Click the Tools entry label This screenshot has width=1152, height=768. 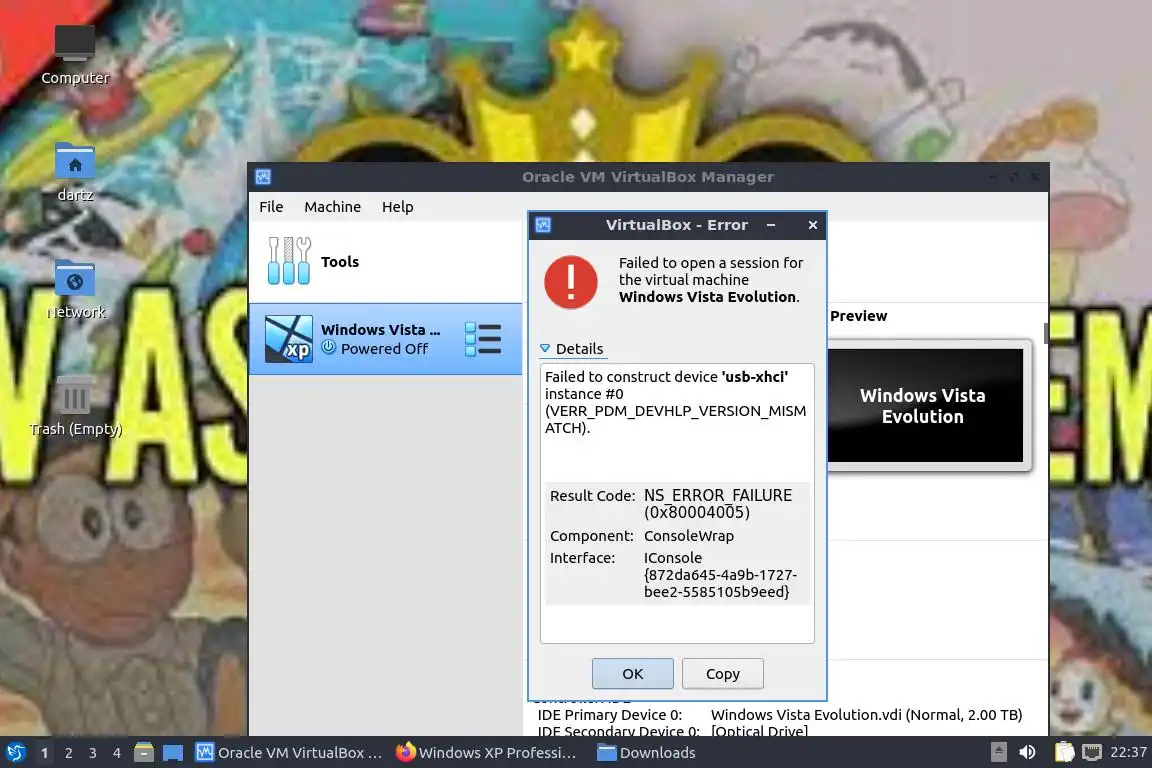[339, 262]
